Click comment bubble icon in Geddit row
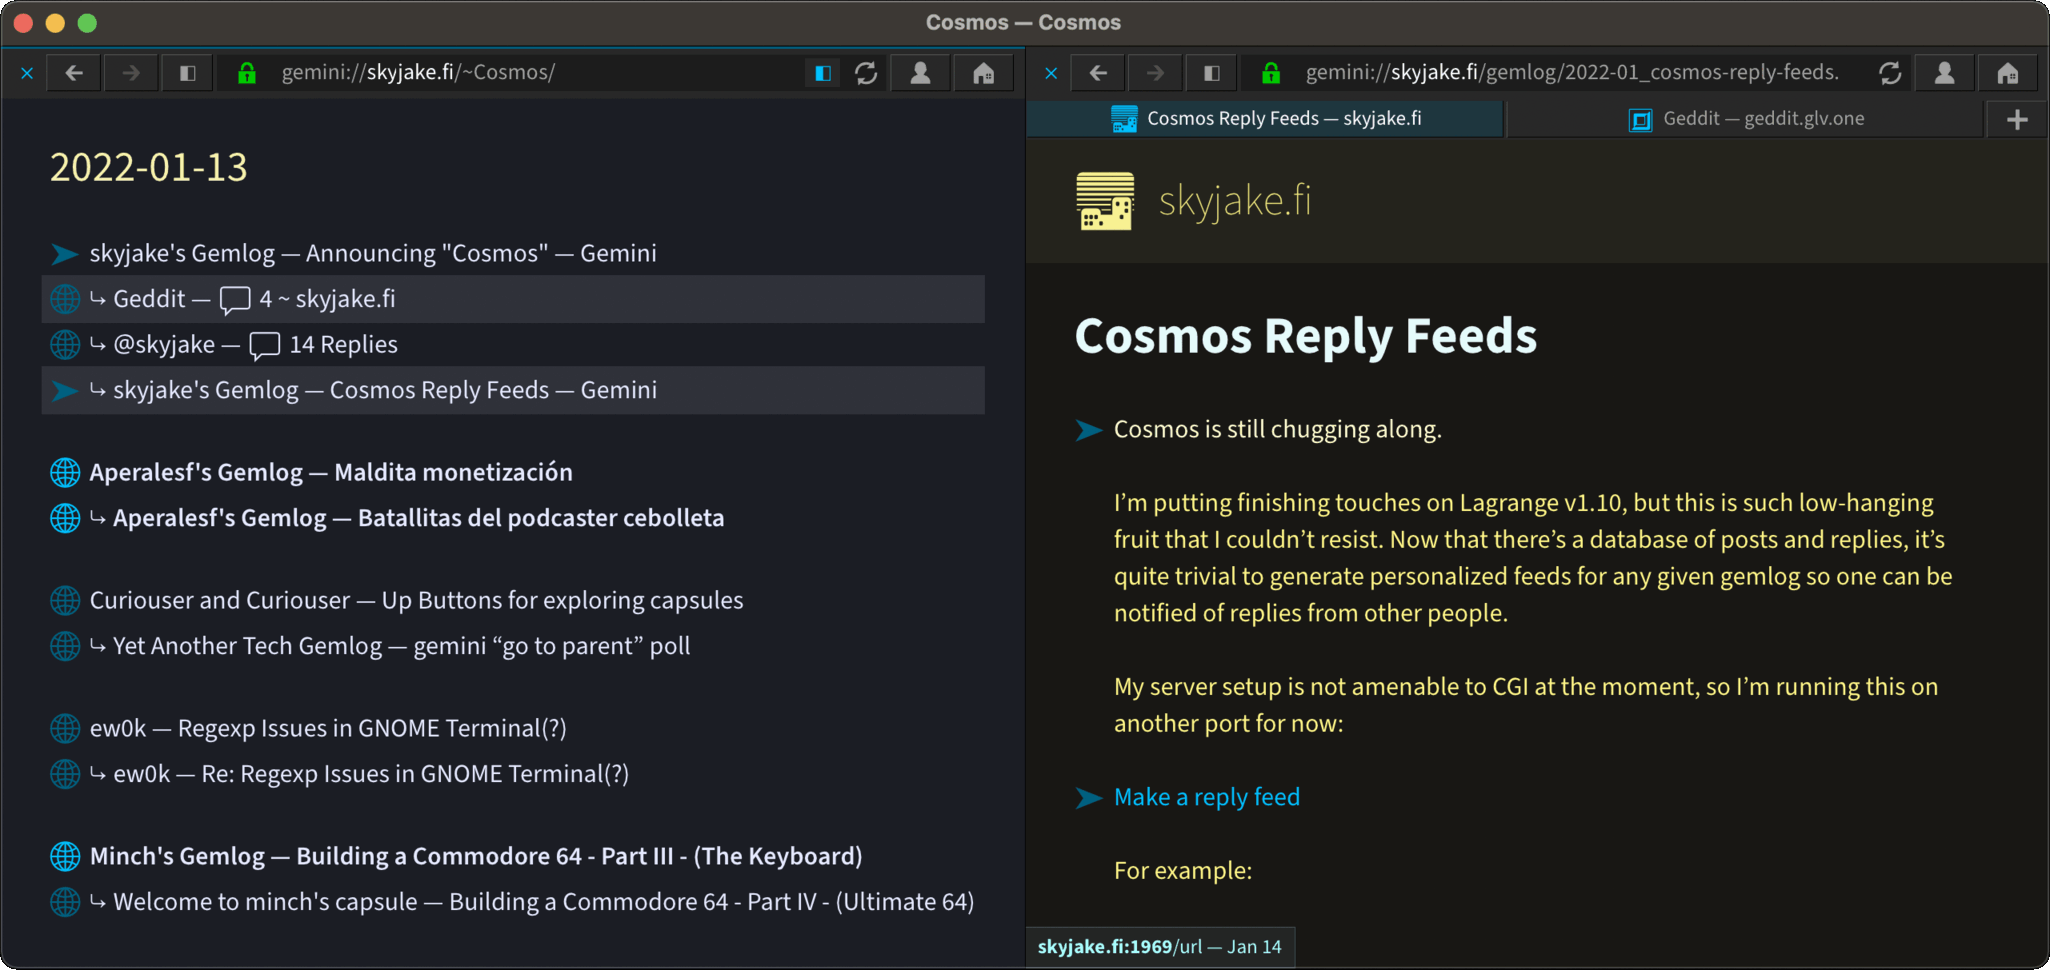Screen dimensions: 2050x970 [x=235, y=300]
